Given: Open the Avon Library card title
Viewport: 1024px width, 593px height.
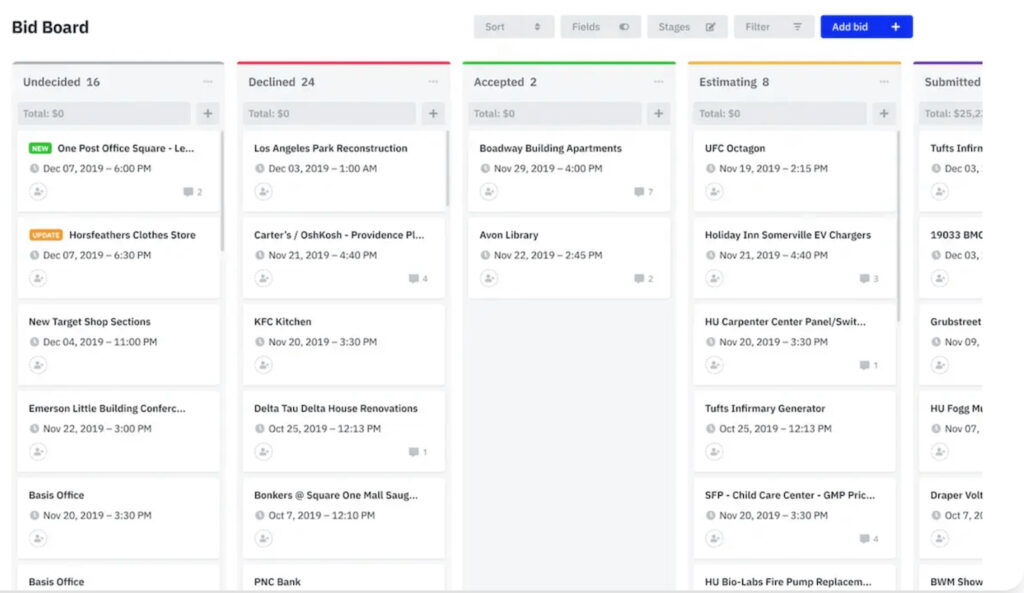Looking at the screenshot, I should tap(509, 235).
